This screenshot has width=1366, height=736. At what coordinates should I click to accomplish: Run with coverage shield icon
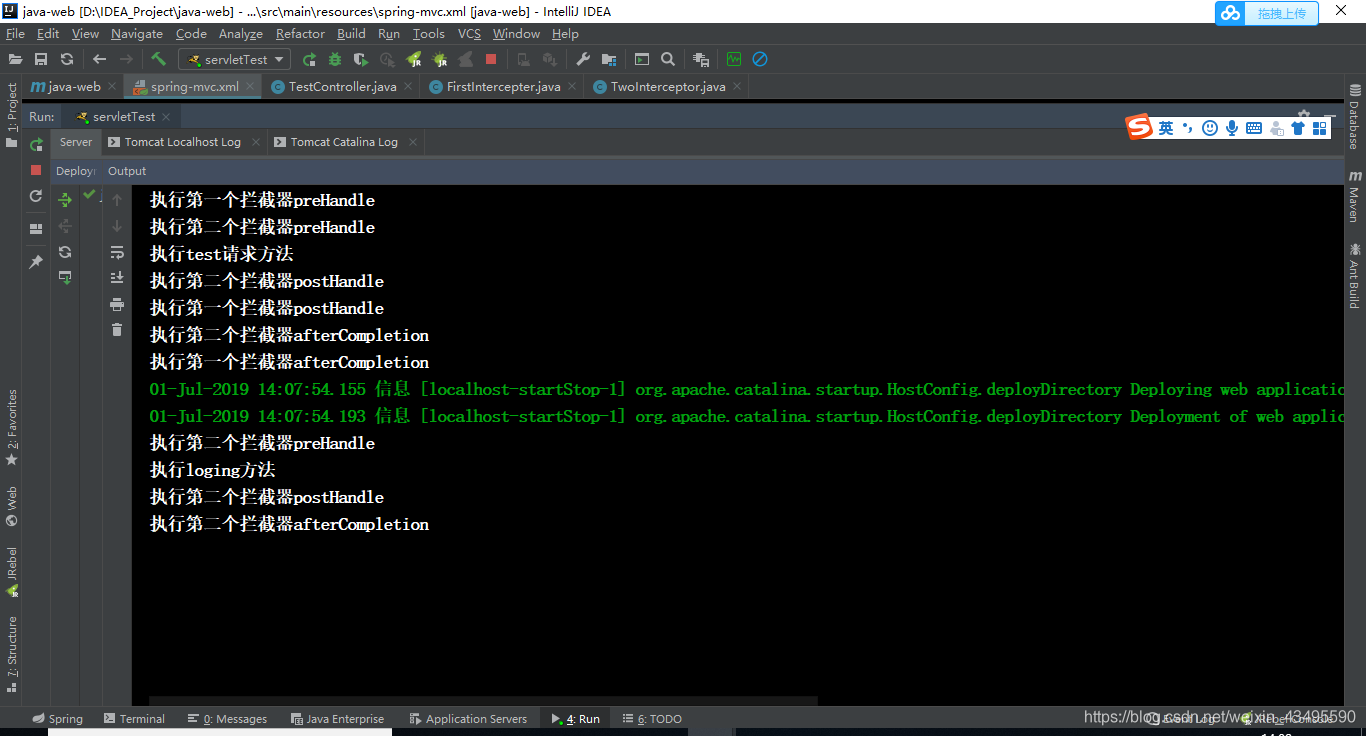361,59
